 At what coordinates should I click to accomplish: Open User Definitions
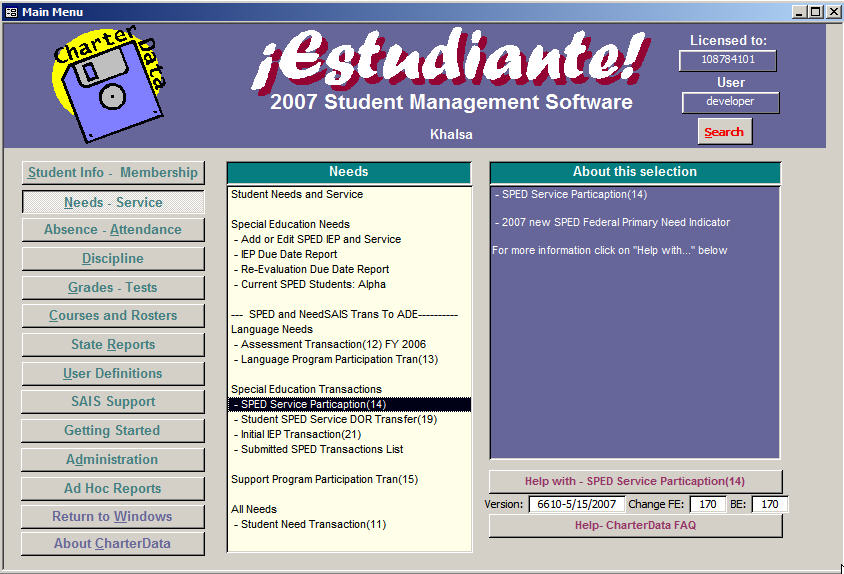(113, 374)
